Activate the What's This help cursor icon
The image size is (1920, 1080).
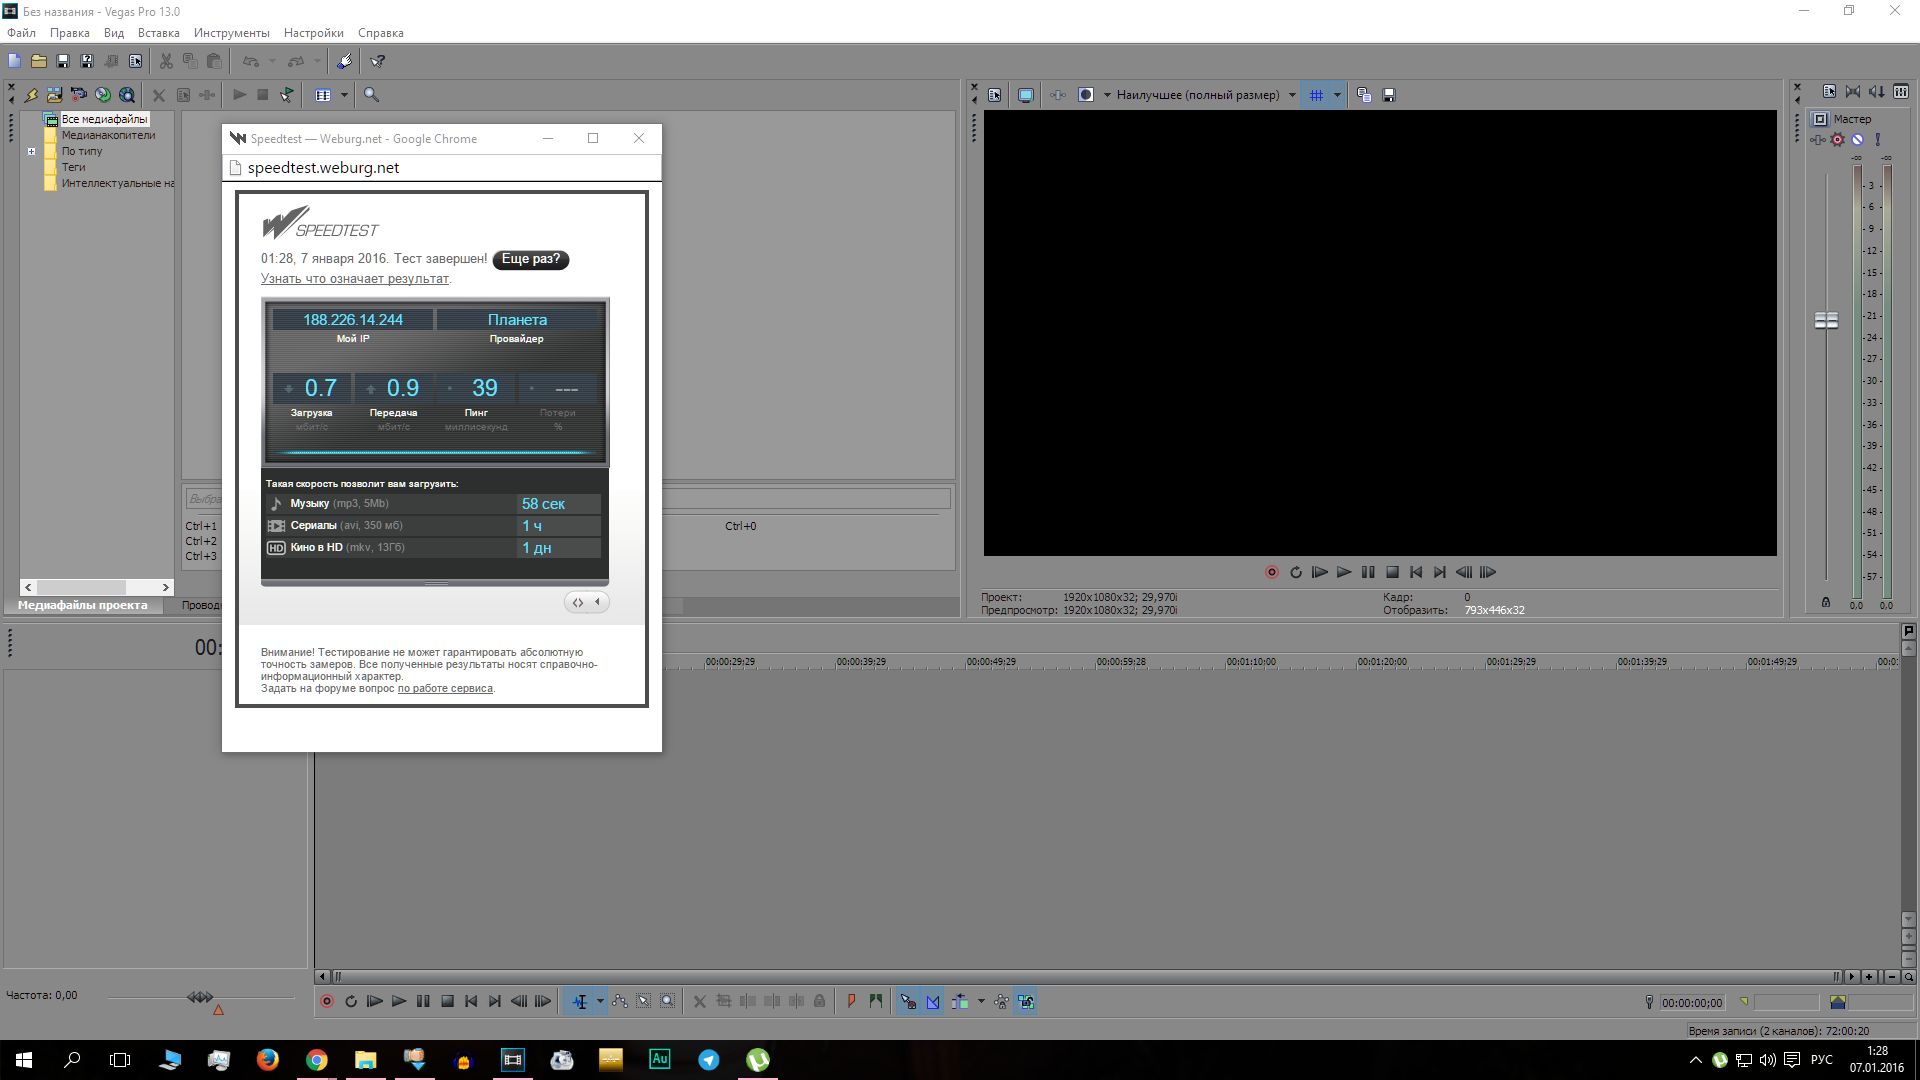tap(378, 61)
